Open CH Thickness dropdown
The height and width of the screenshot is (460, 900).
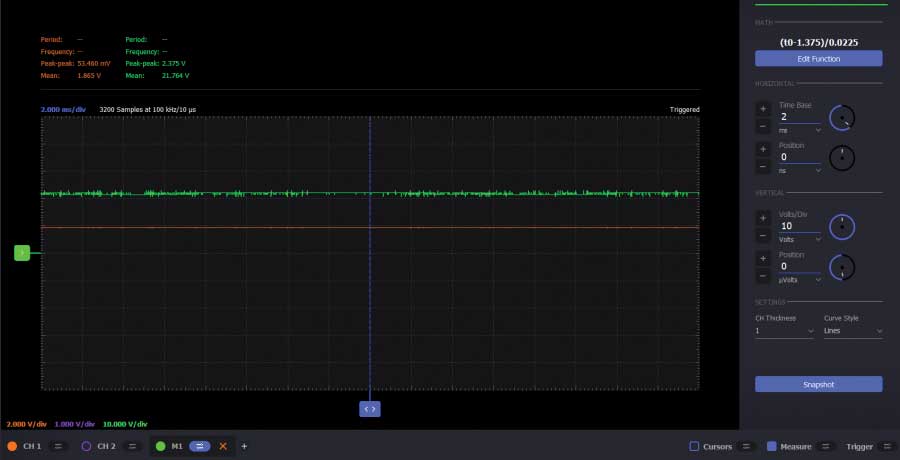[x=784, y=330]
